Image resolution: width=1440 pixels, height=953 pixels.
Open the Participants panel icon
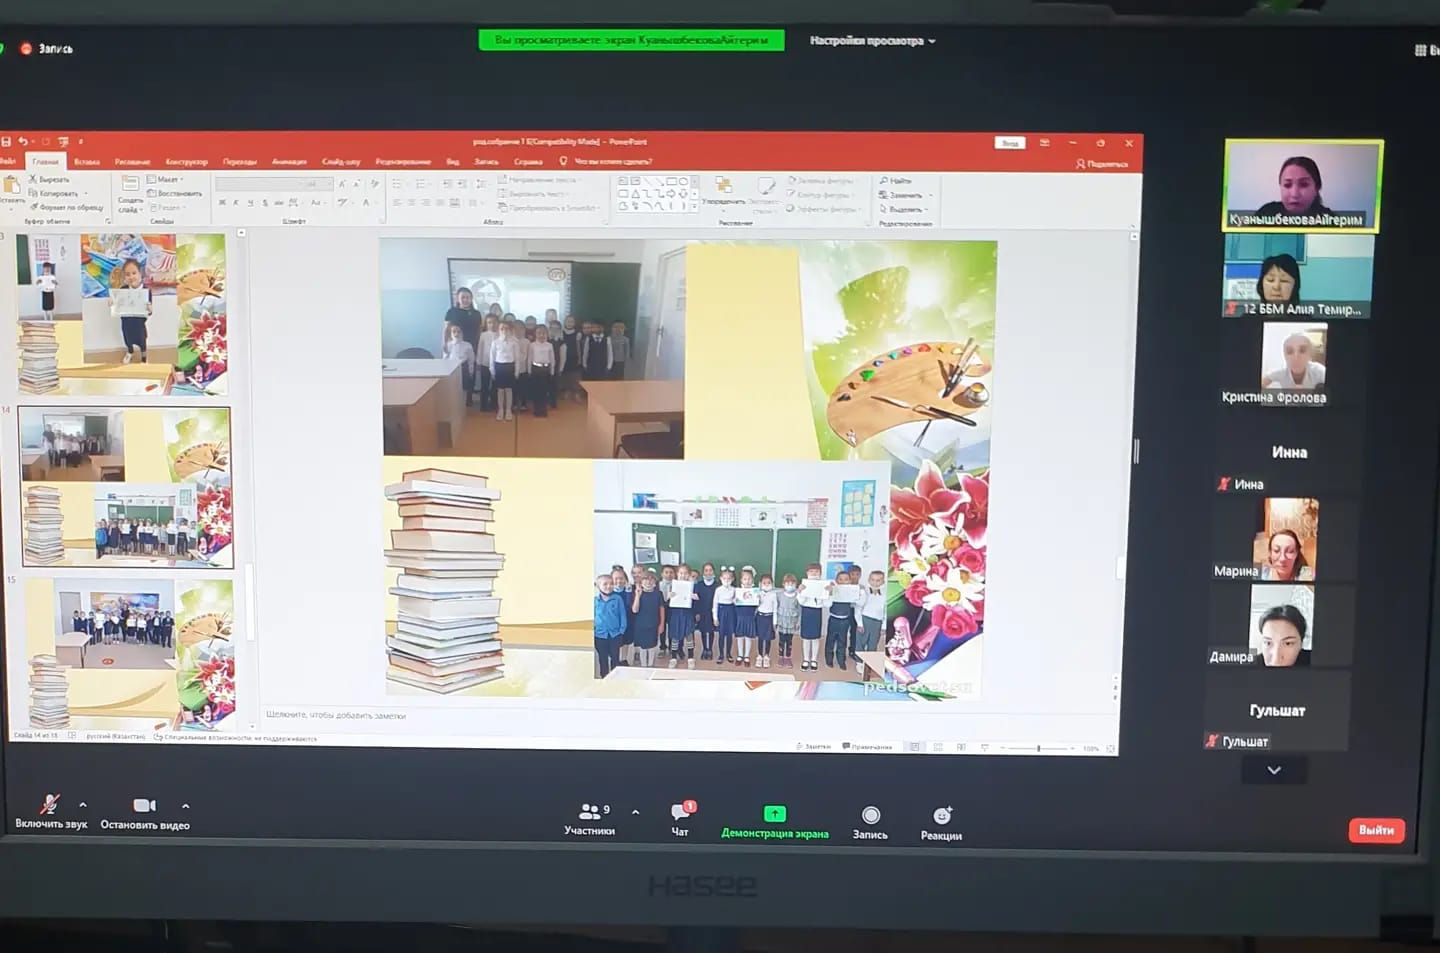(590, 812)
